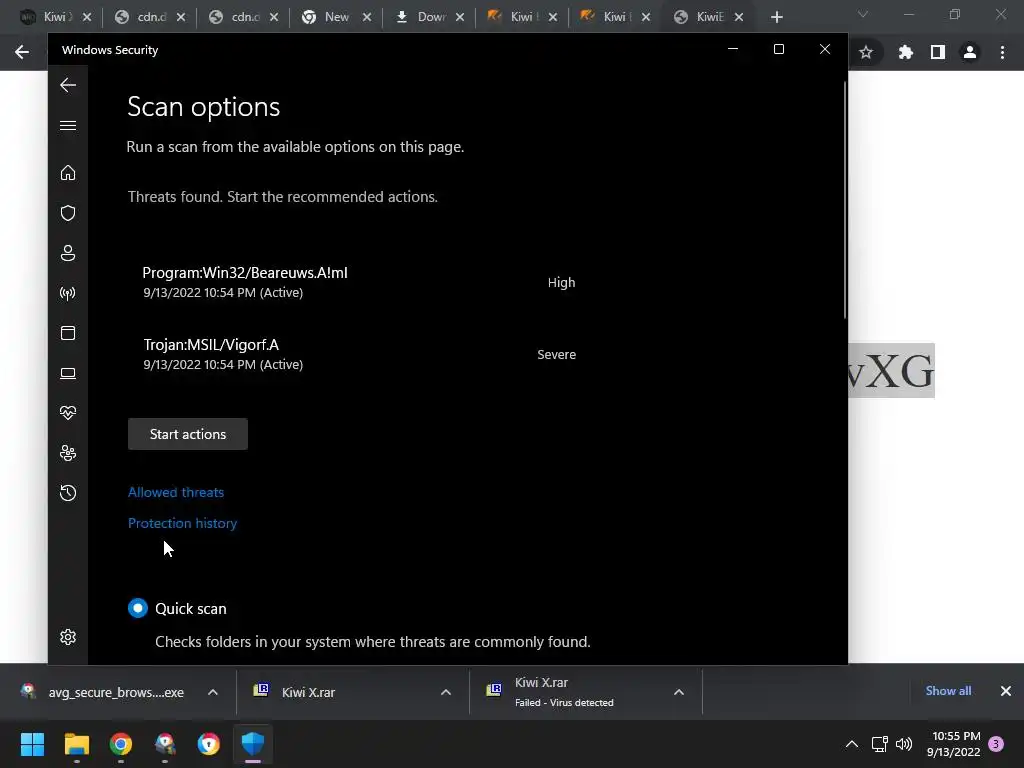Toggle Chrome side panel icon
The image size is (1024, 768).
coord(938,52)
